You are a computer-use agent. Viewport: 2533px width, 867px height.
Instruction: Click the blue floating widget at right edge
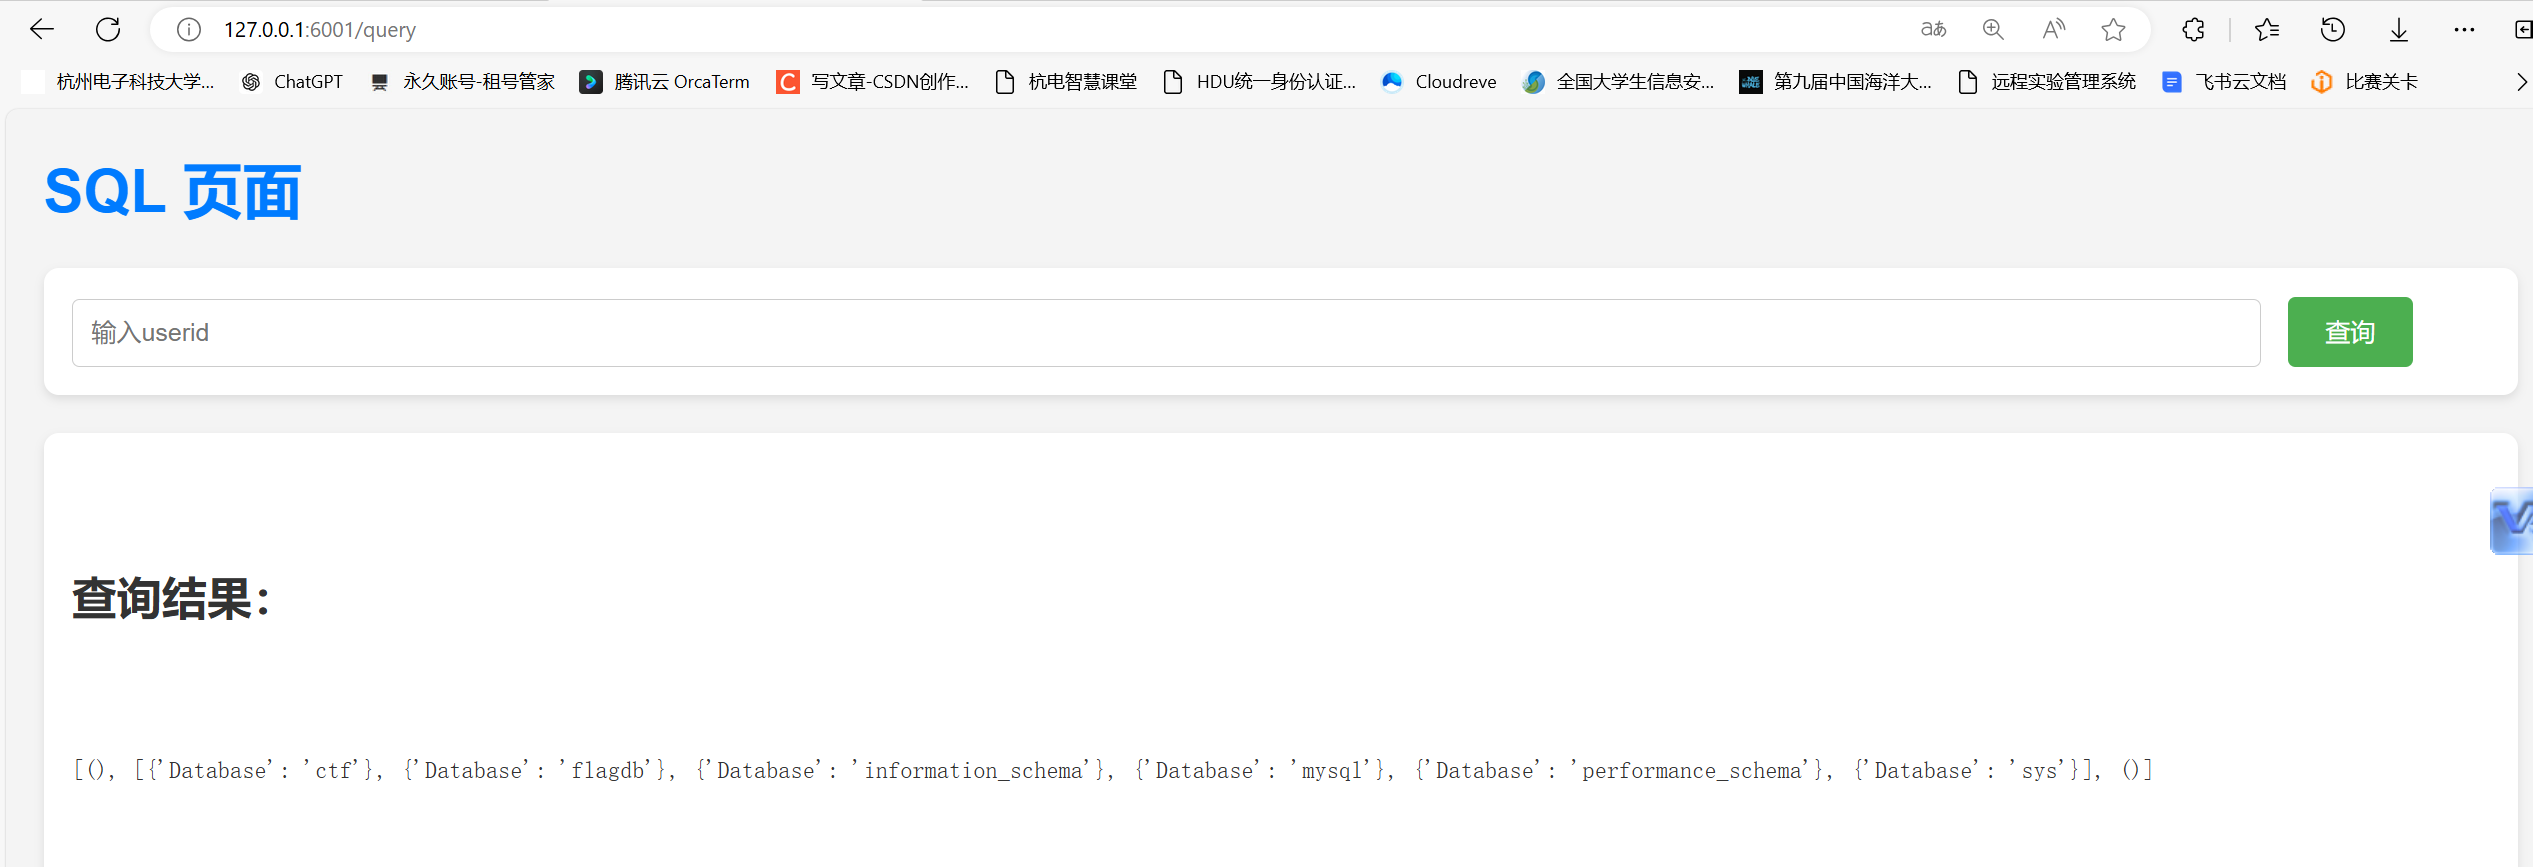coord(2512,520)
